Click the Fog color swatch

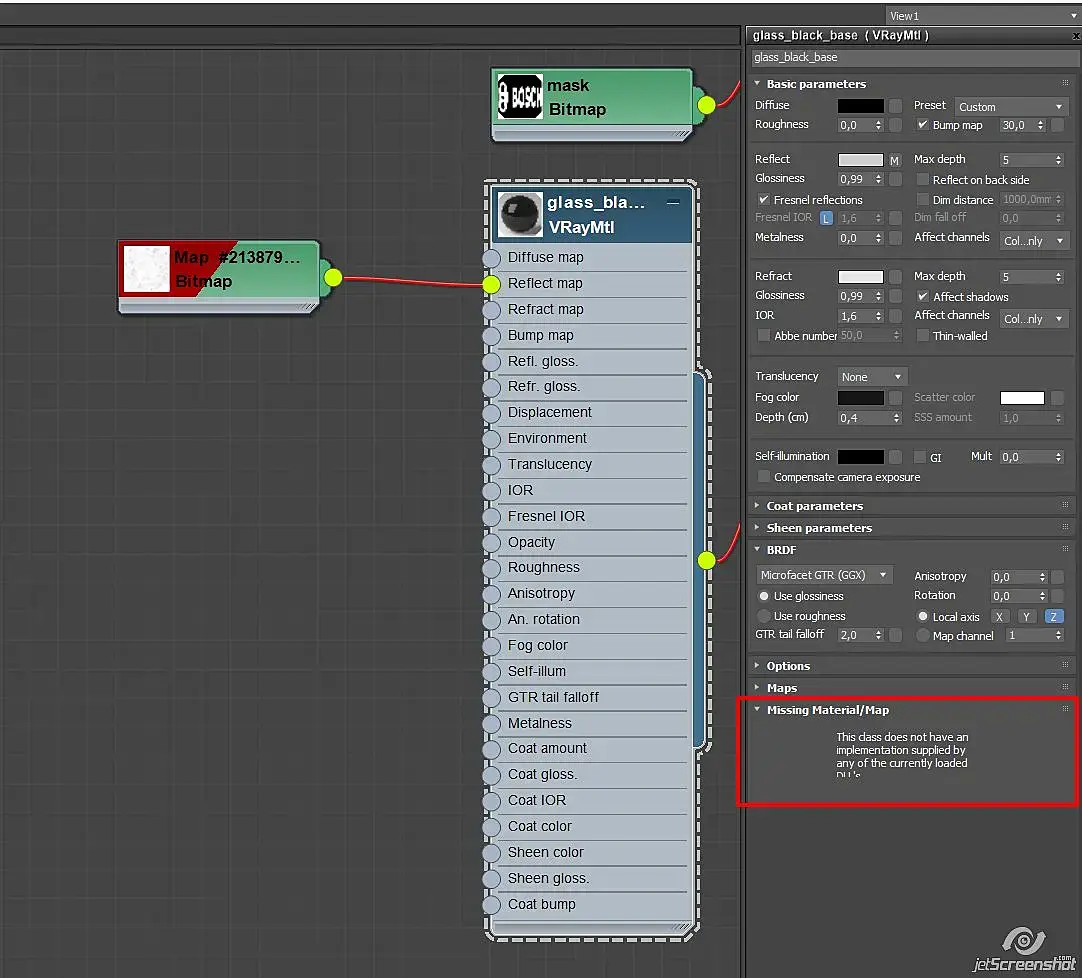pos(860,398)
